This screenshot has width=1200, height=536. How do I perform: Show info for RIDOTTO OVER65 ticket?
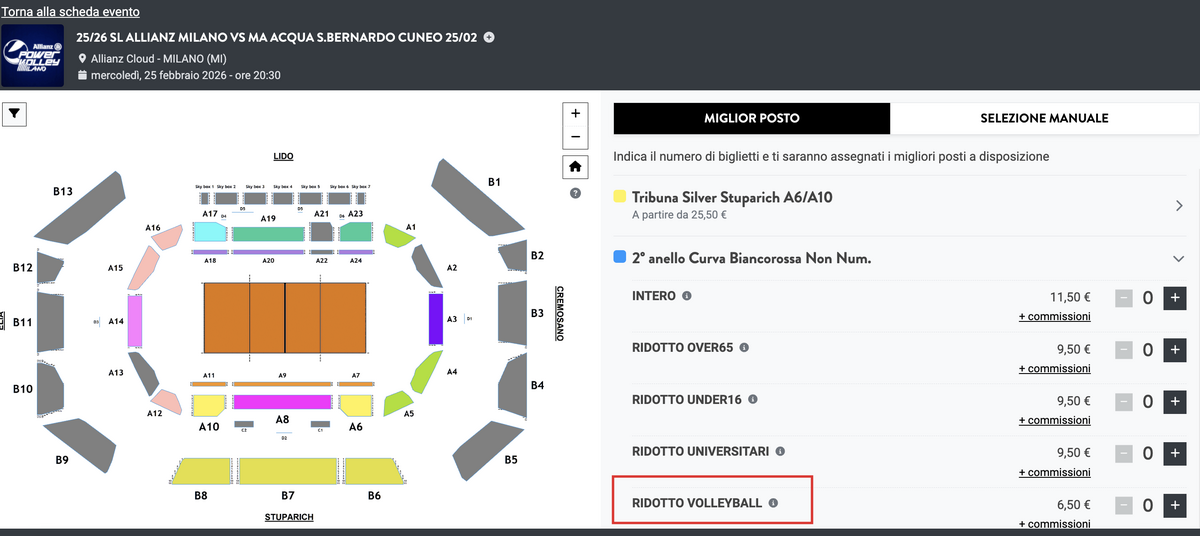point(743,348)
